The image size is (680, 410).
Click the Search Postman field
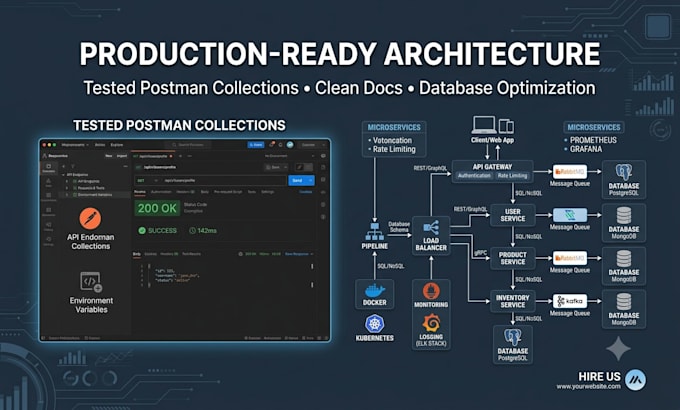188,145
